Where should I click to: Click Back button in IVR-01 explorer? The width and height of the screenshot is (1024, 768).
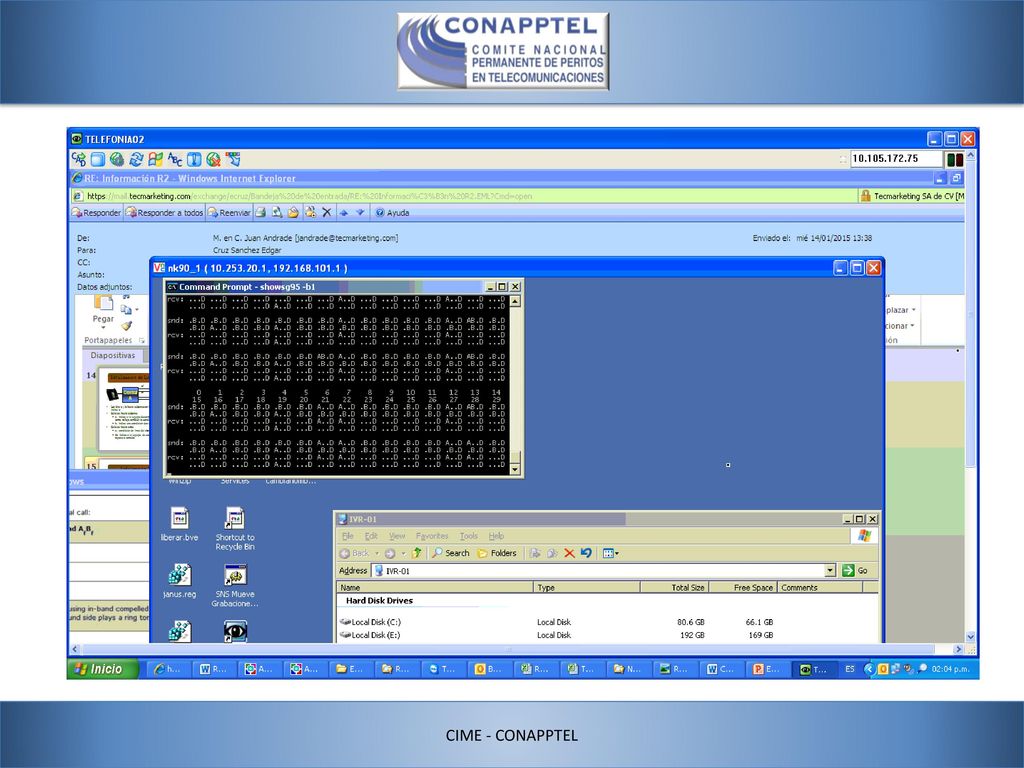pyautogui.click(x=354, y=553)
